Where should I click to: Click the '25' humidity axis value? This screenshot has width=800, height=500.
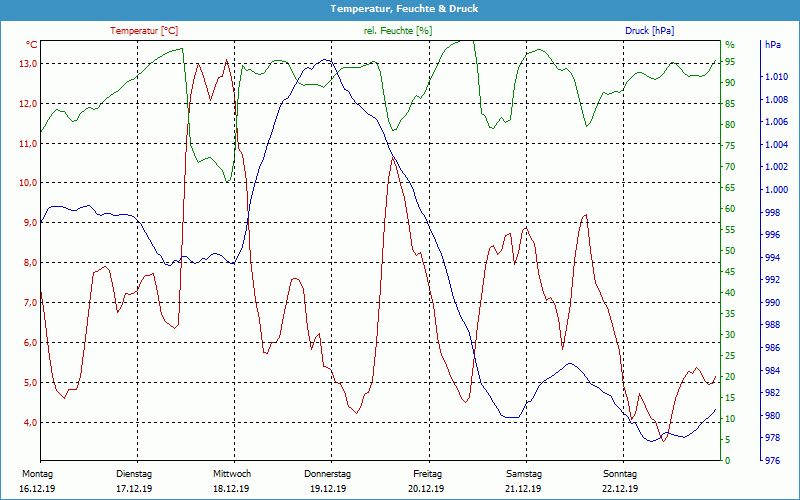730,356
